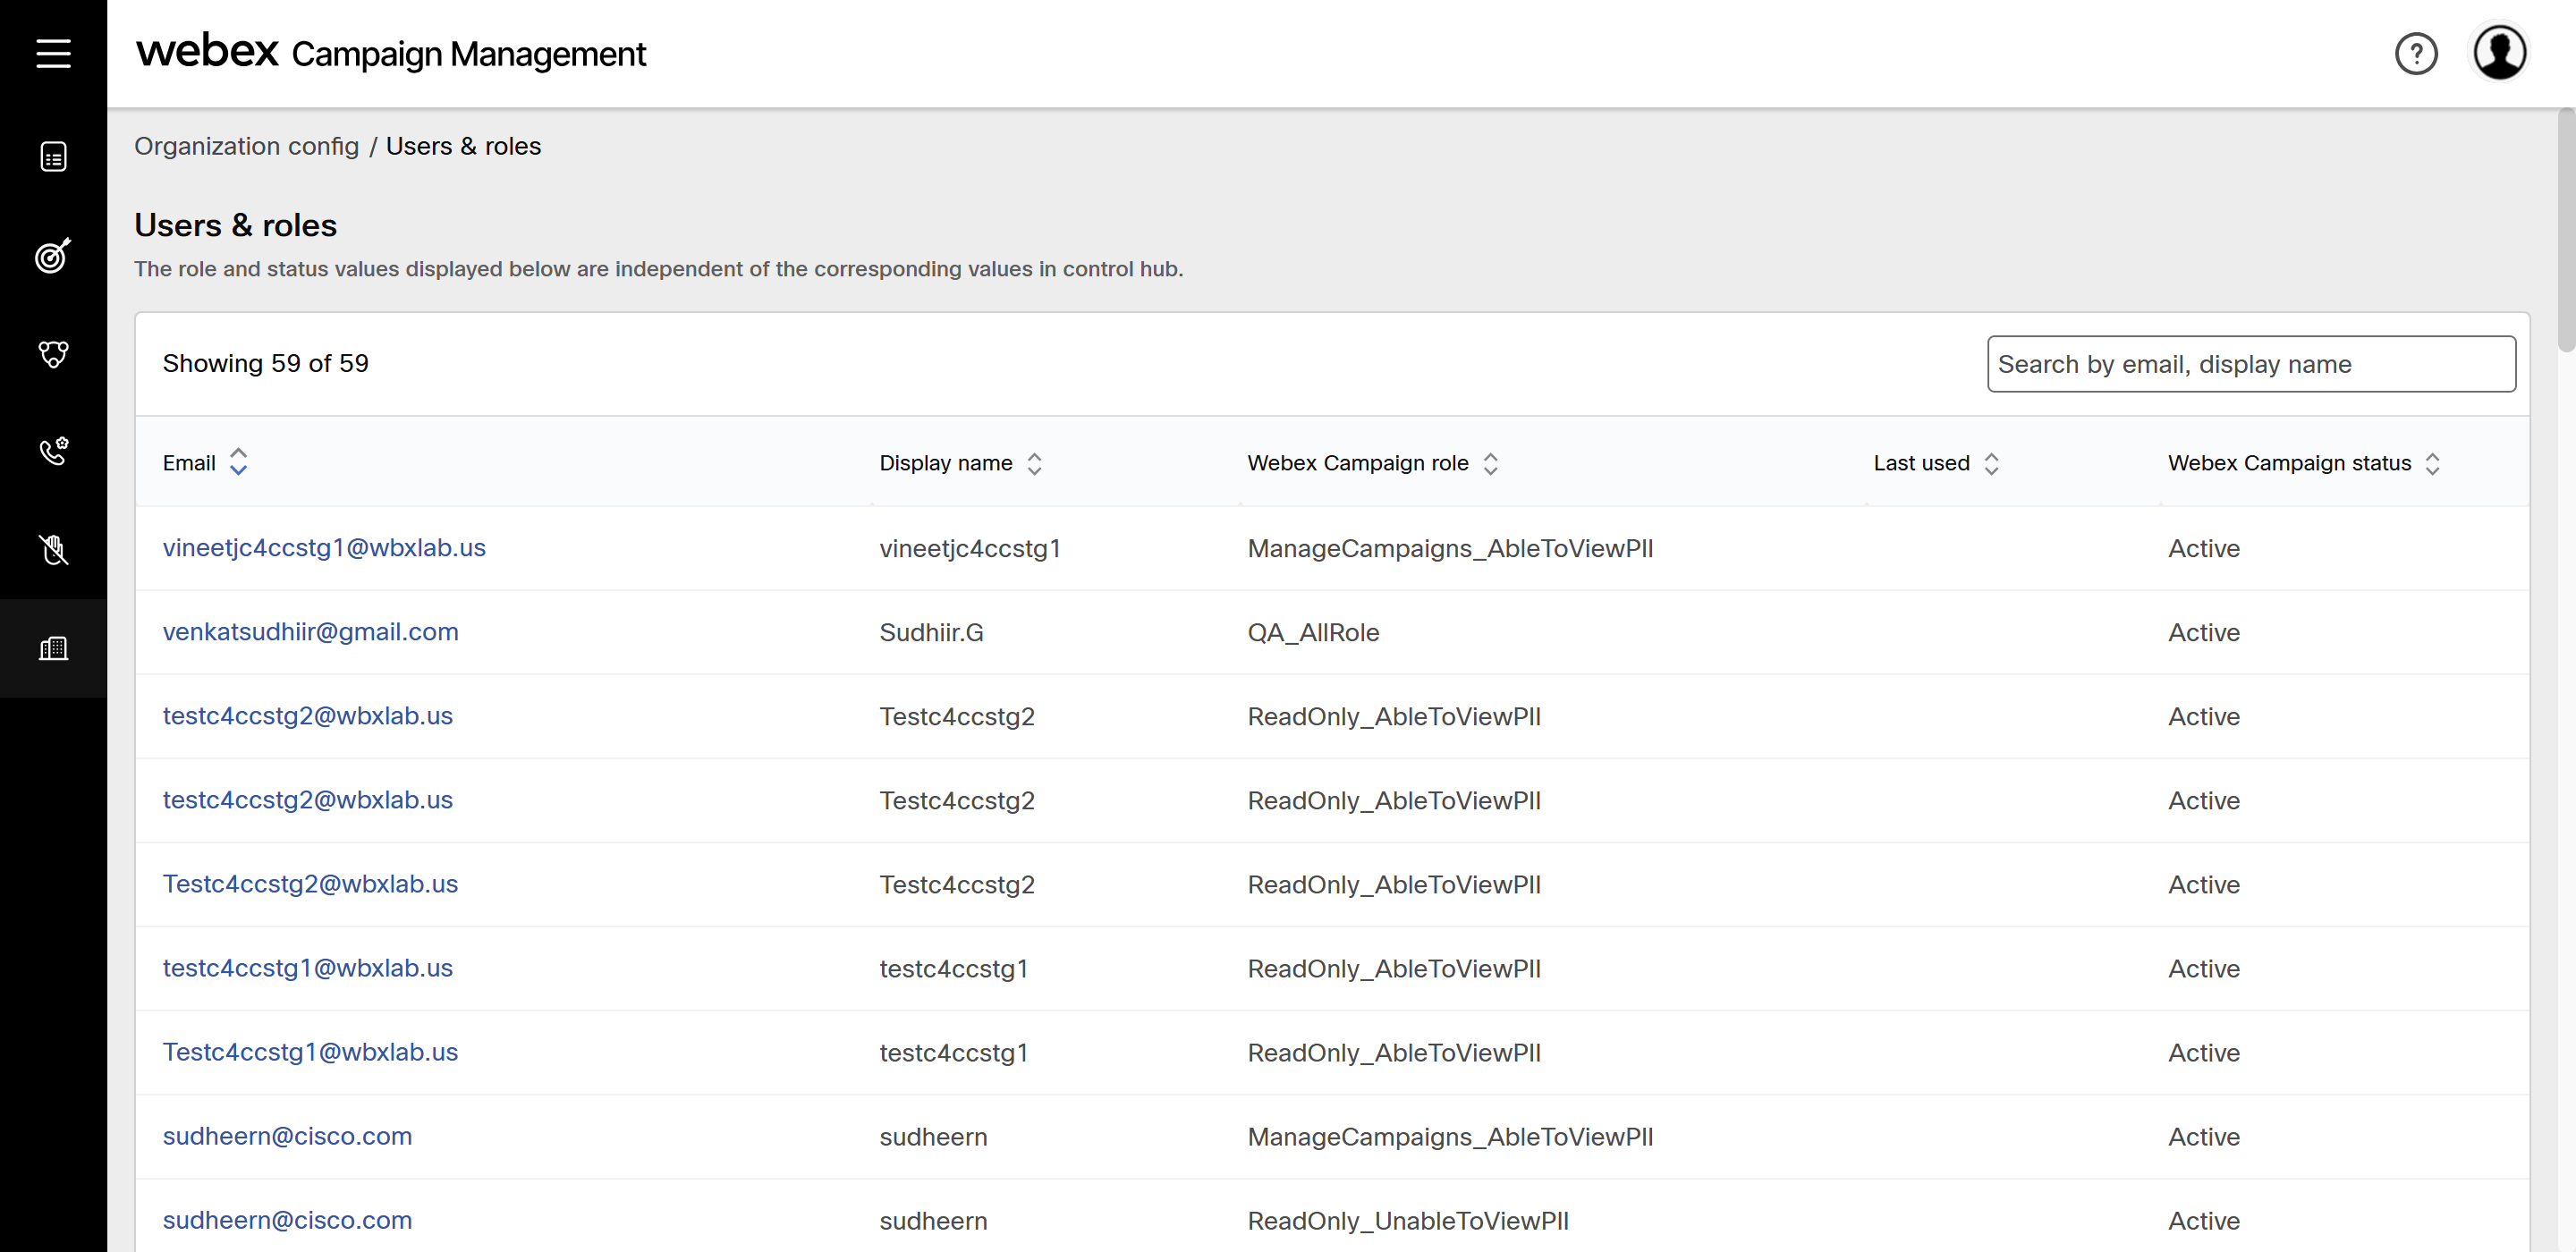2576x1252 pixels.
Task: Click the Last used column header label
Action: (x=1921, y=463)
